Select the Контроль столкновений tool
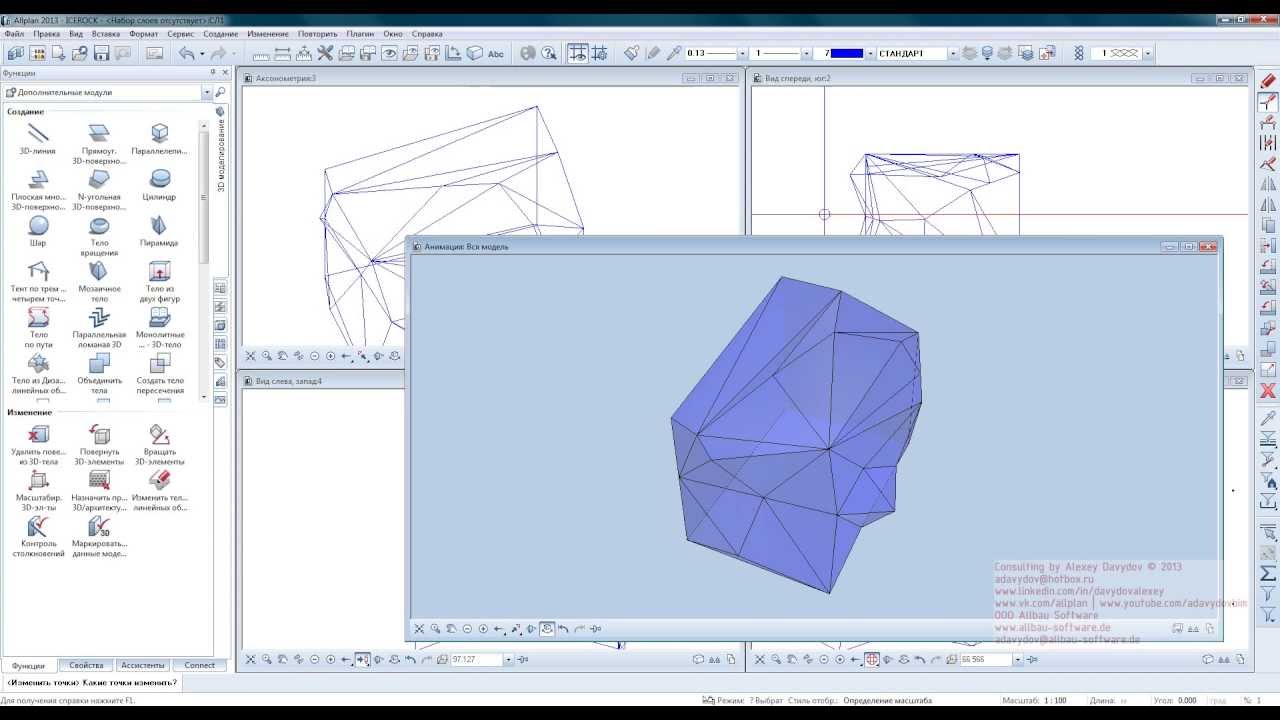Image resolution: width=1280 pixels, height=720 pixels. coord(38,536)
